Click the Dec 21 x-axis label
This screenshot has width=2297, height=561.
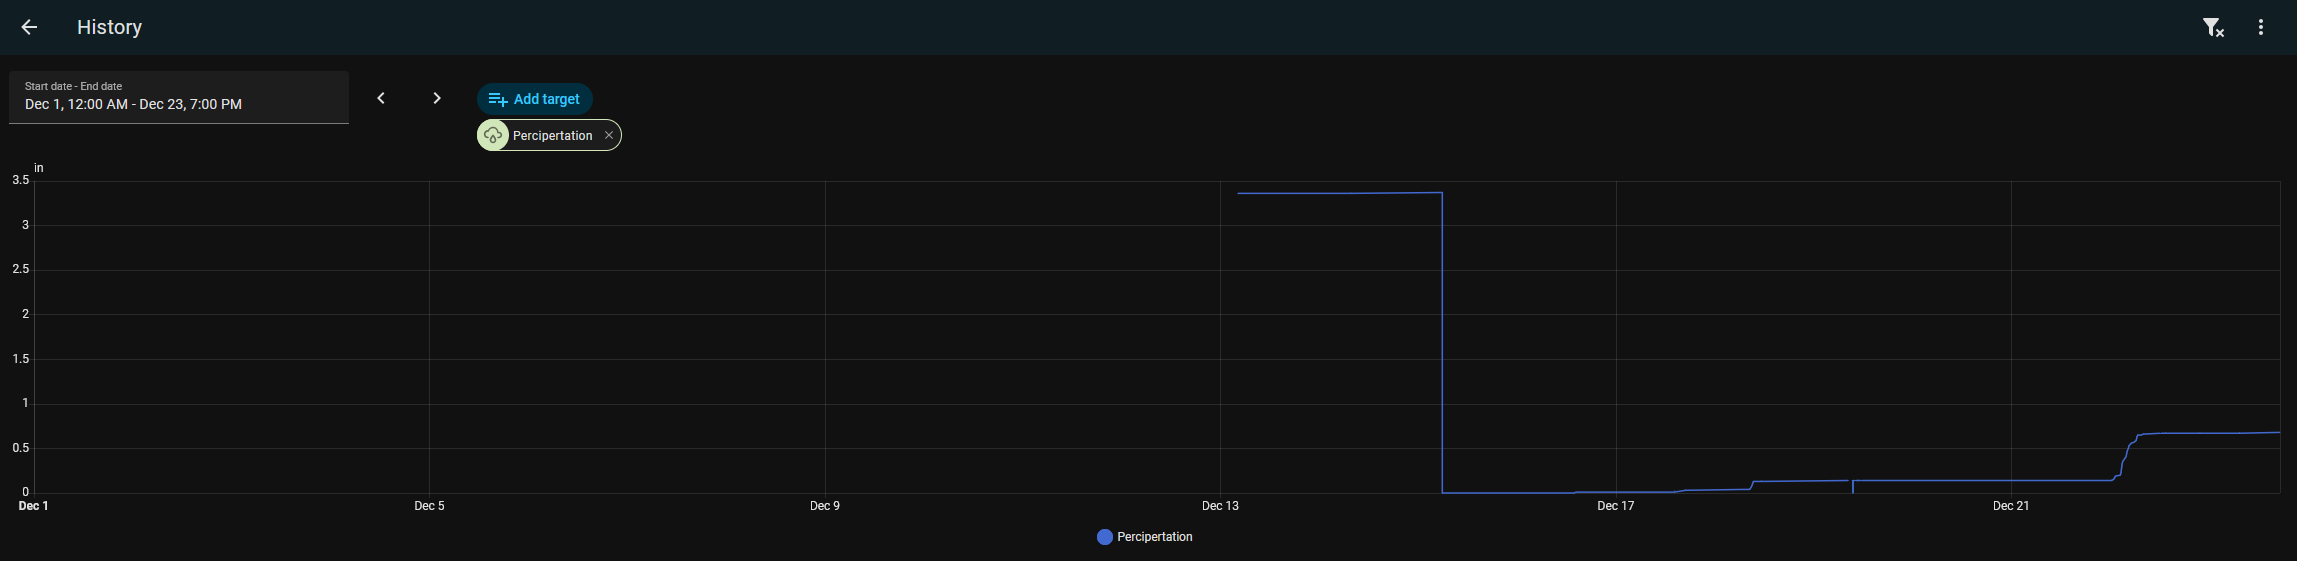pos(2011,506)
